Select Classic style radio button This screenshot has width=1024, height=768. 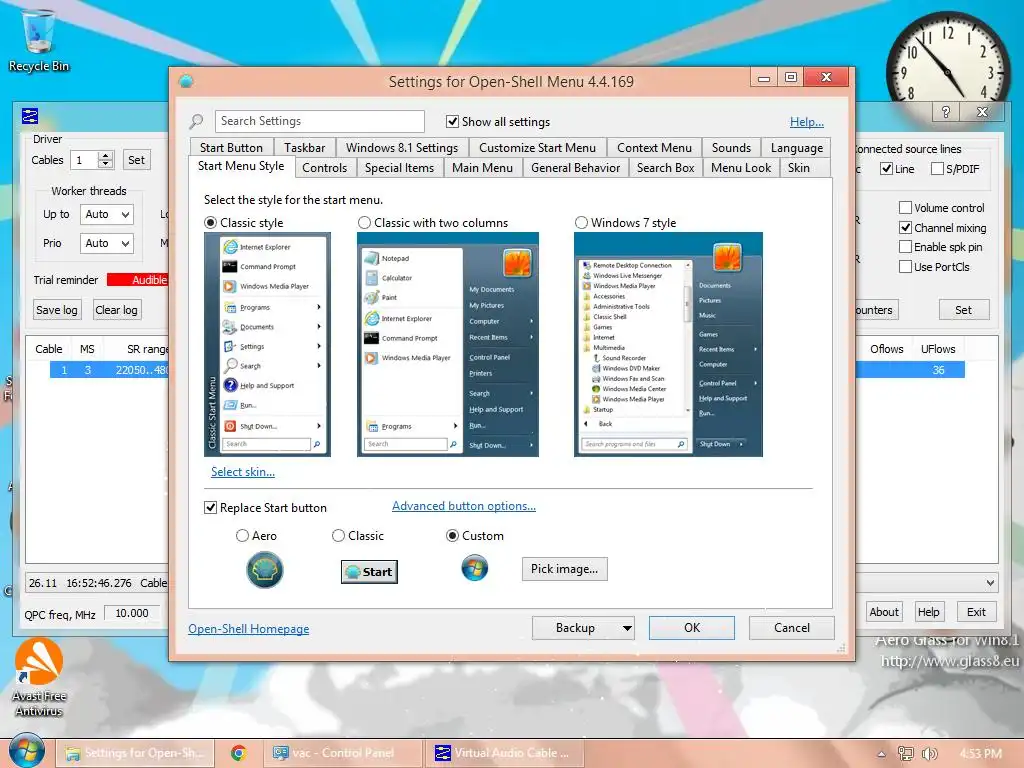point(211,223)
